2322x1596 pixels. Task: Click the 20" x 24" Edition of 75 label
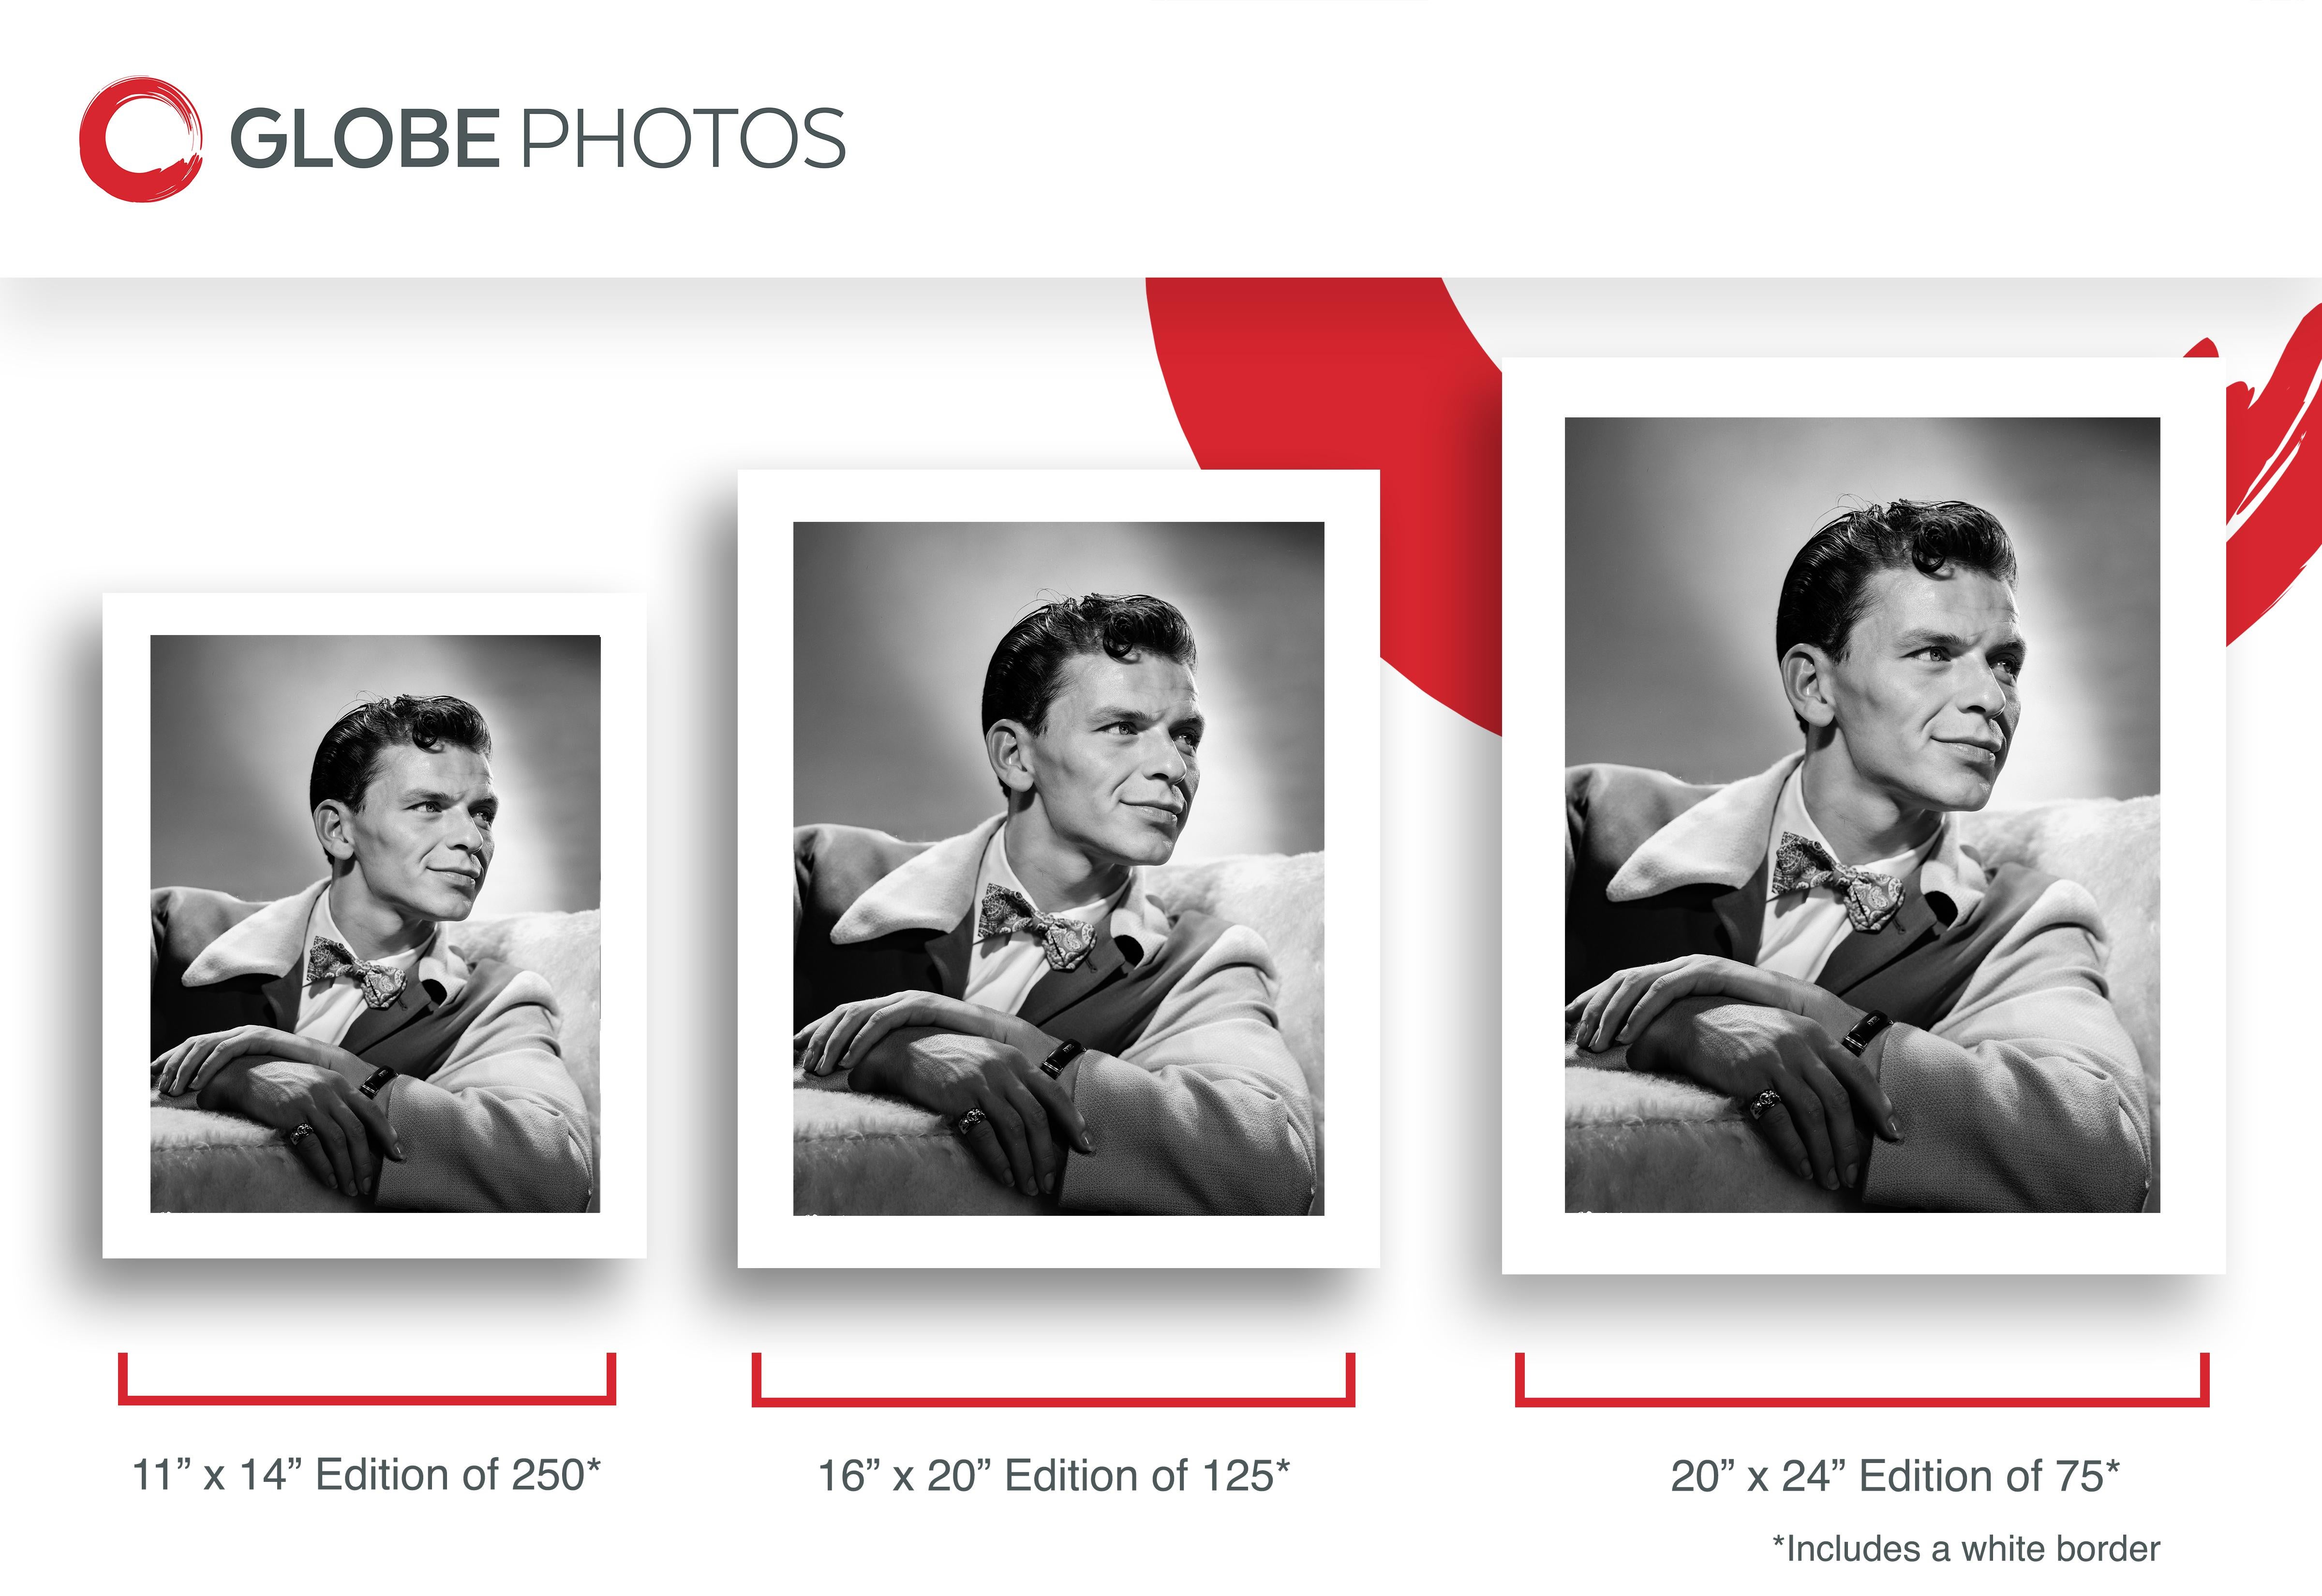(1895, 1476)
